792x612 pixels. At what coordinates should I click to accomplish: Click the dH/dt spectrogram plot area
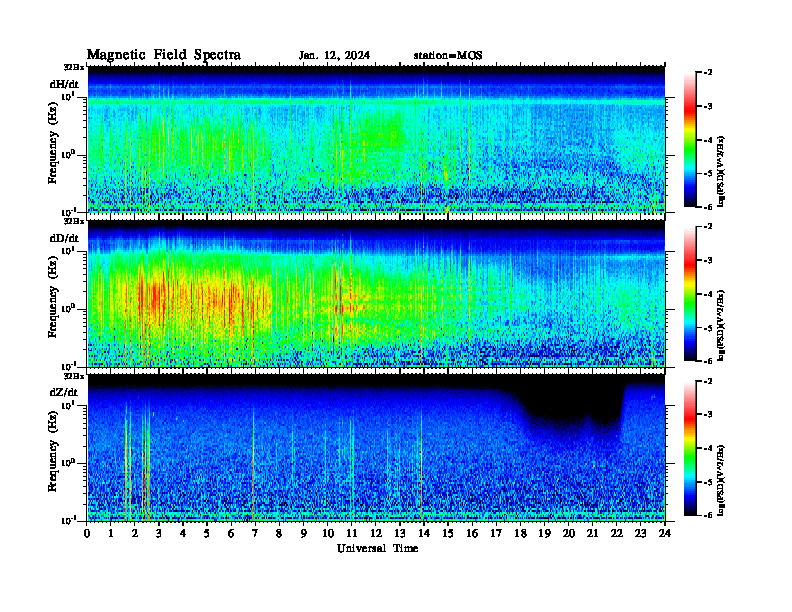click(x=376, y=139)
